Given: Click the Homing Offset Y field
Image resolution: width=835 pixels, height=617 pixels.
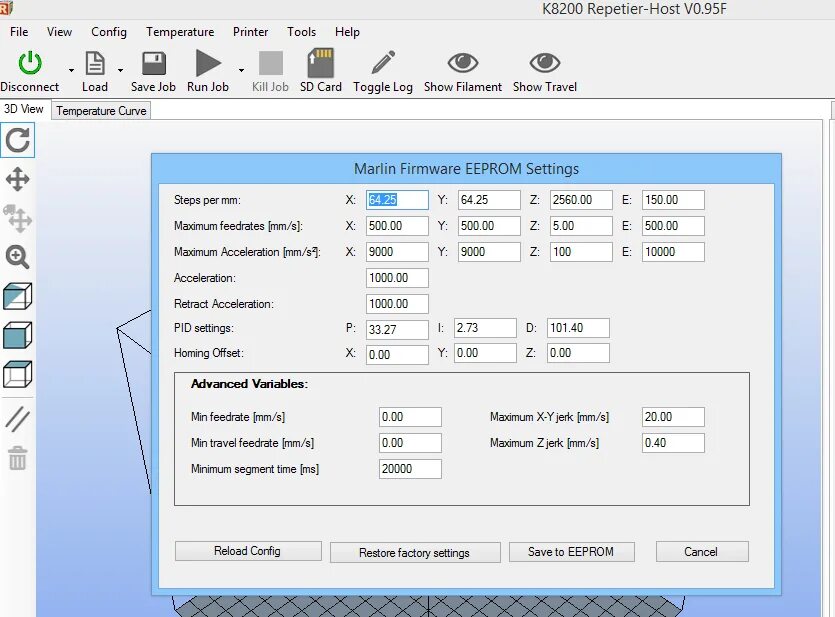Looking at the screenshot, I should 485,353.
